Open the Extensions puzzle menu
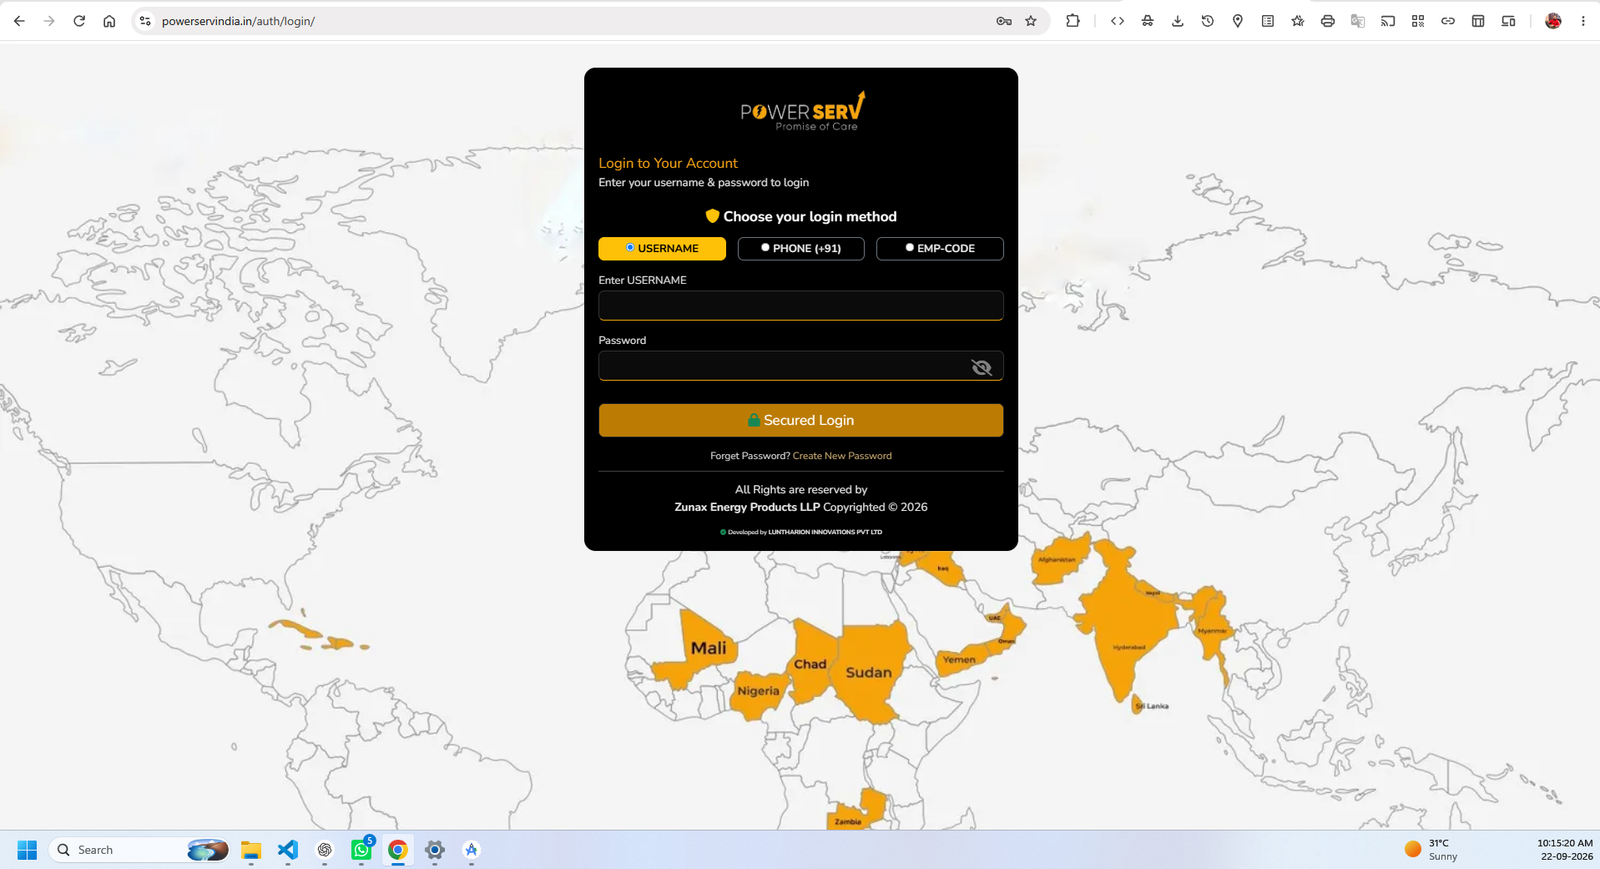Screen dimensions: 1600x869 (x=1073, y=21)
